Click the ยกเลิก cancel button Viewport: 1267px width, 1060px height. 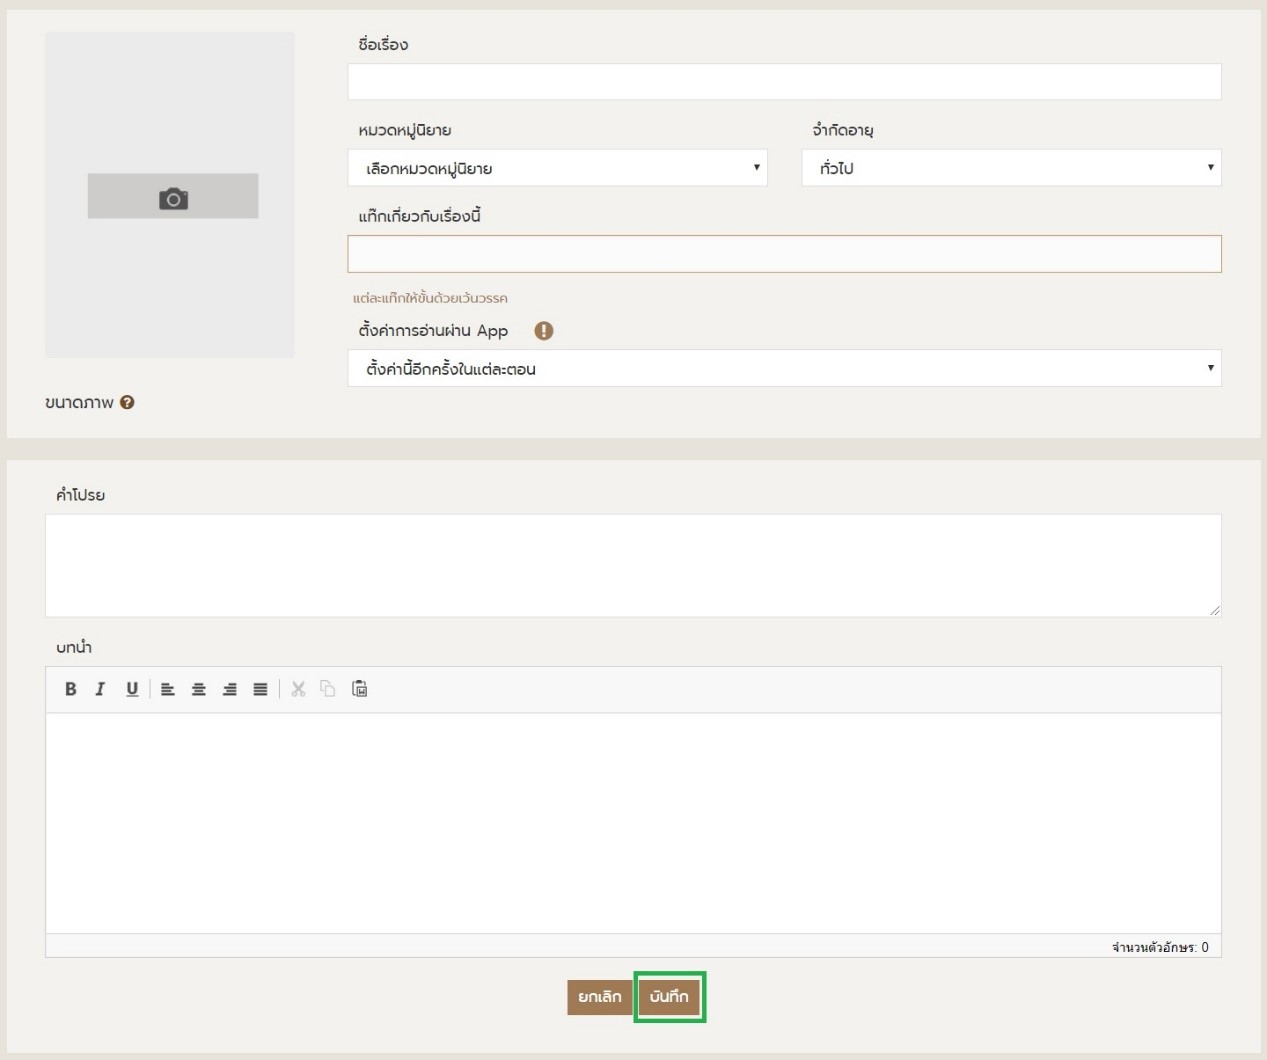(599, 997)
